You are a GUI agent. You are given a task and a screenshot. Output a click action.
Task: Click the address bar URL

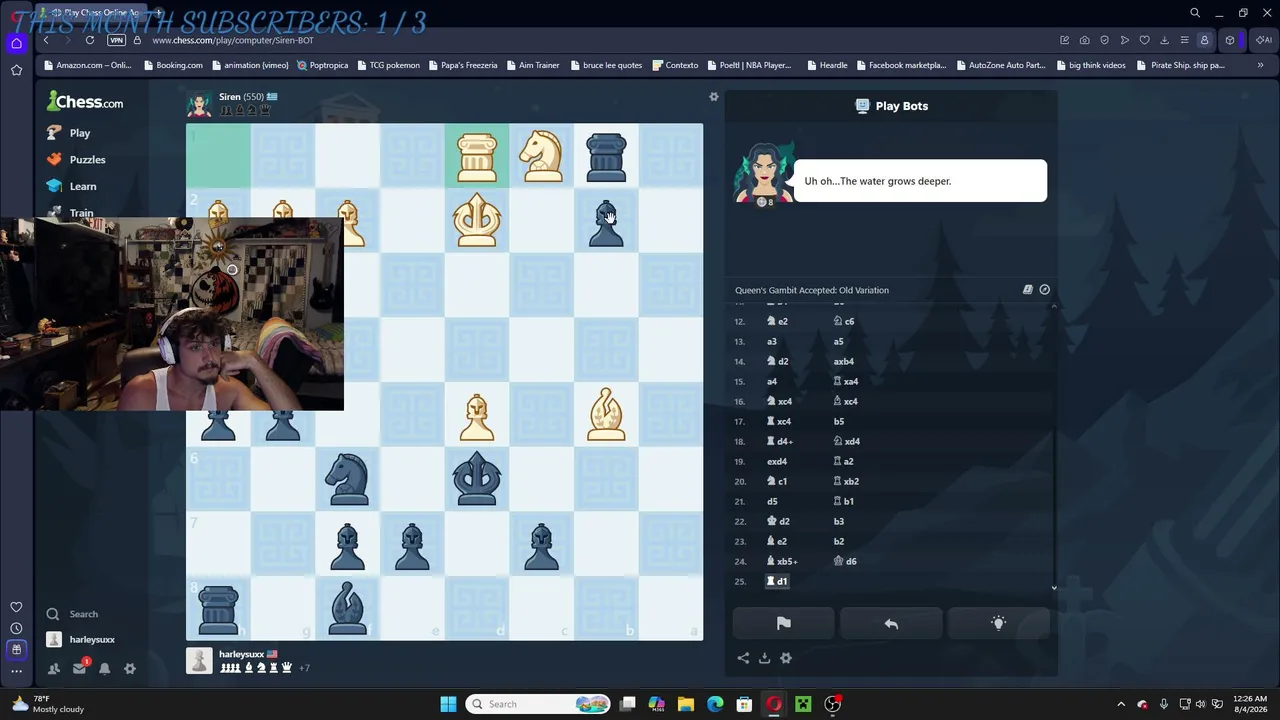(233, 40)
